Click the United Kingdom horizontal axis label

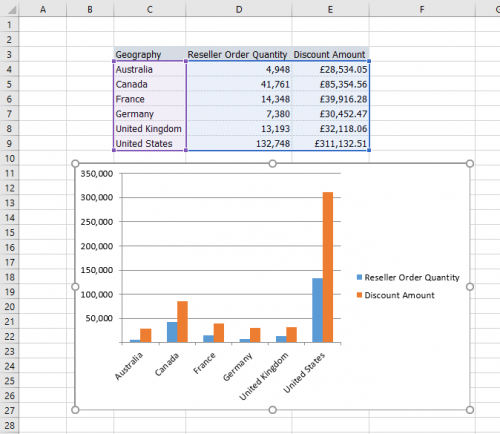pyautogui.click(x=264, y=376)
